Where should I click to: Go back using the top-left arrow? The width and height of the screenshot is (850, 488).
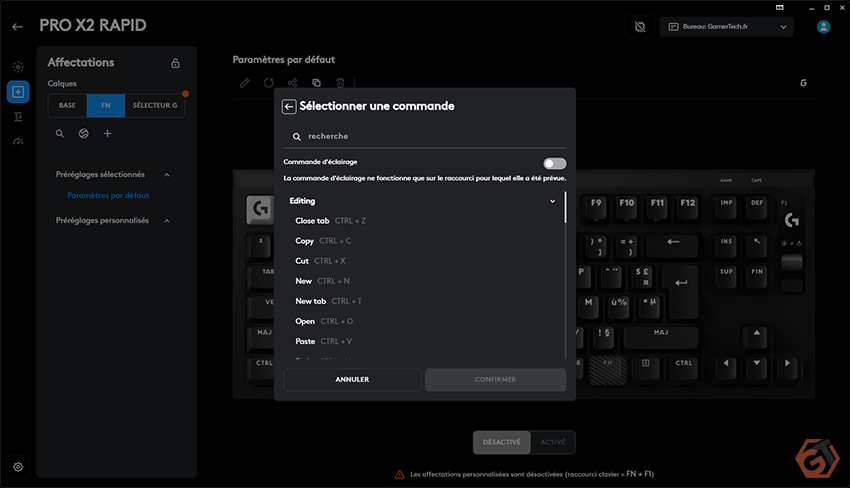17,26
